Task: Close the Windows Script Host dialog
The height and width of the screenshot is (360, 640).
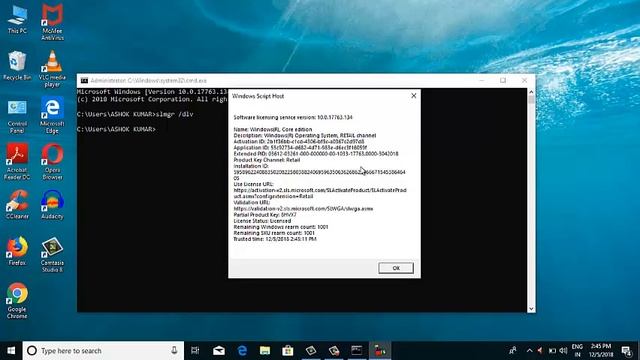Action: (x=413, y=96)
